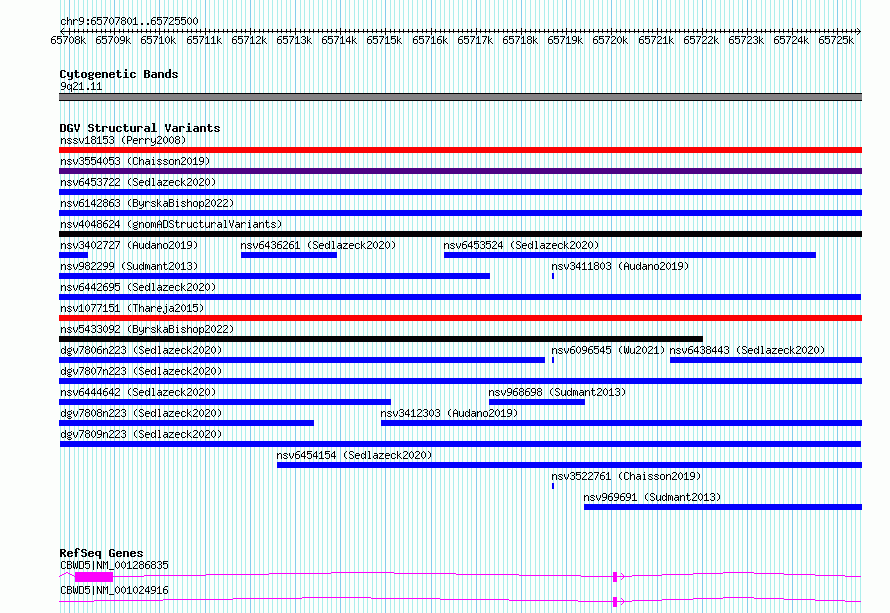Screen dimensions: 890x613
Task: Click the 65716k ruler position marker
Action: (x=430, y=40)
